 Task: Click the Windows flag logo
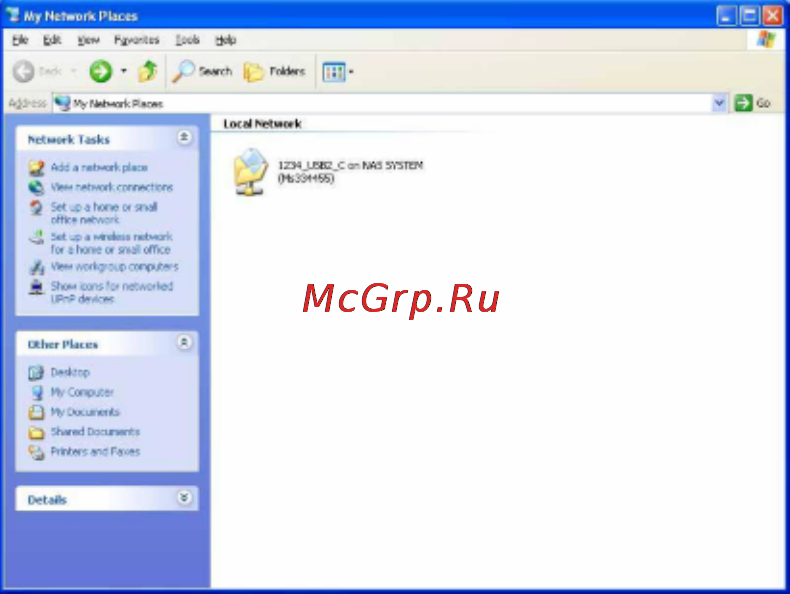coord(766,39)
